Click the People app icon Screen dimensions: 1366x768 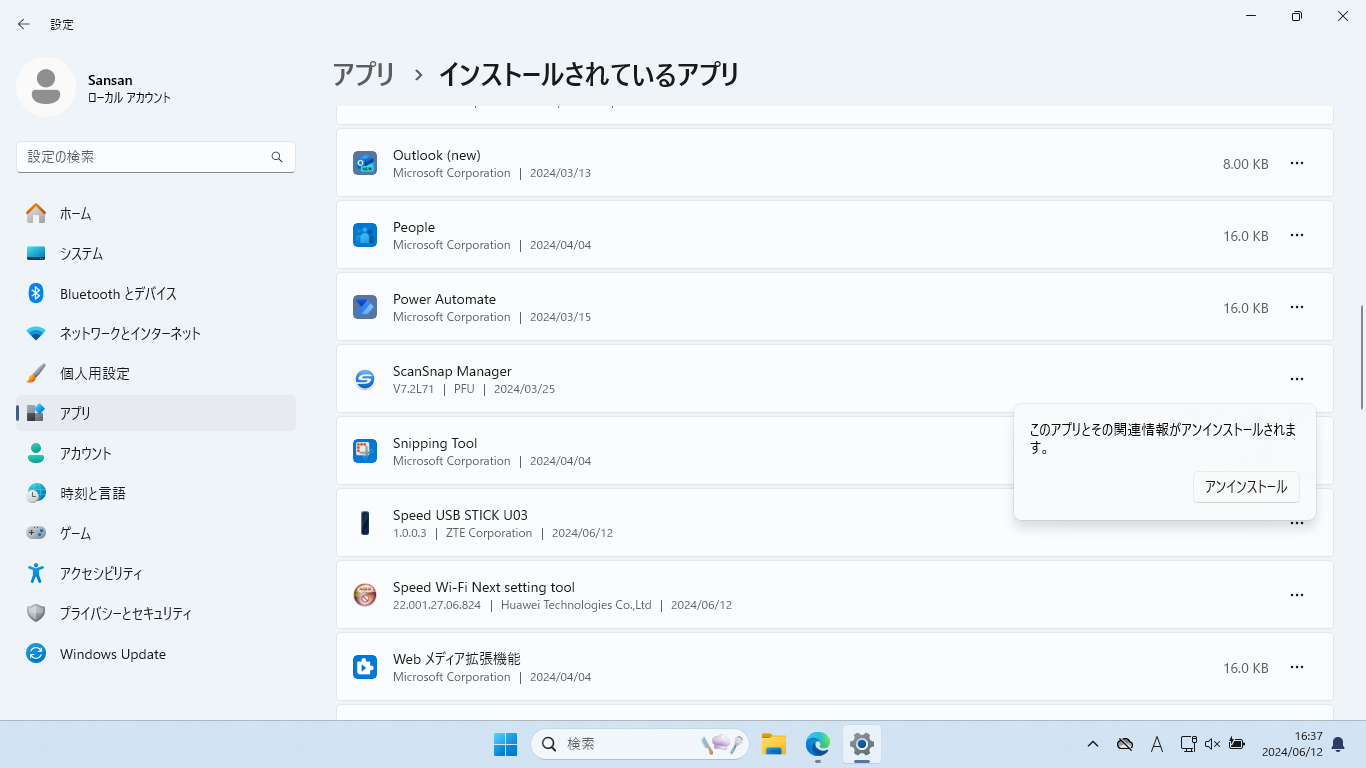tap(365, 235)
